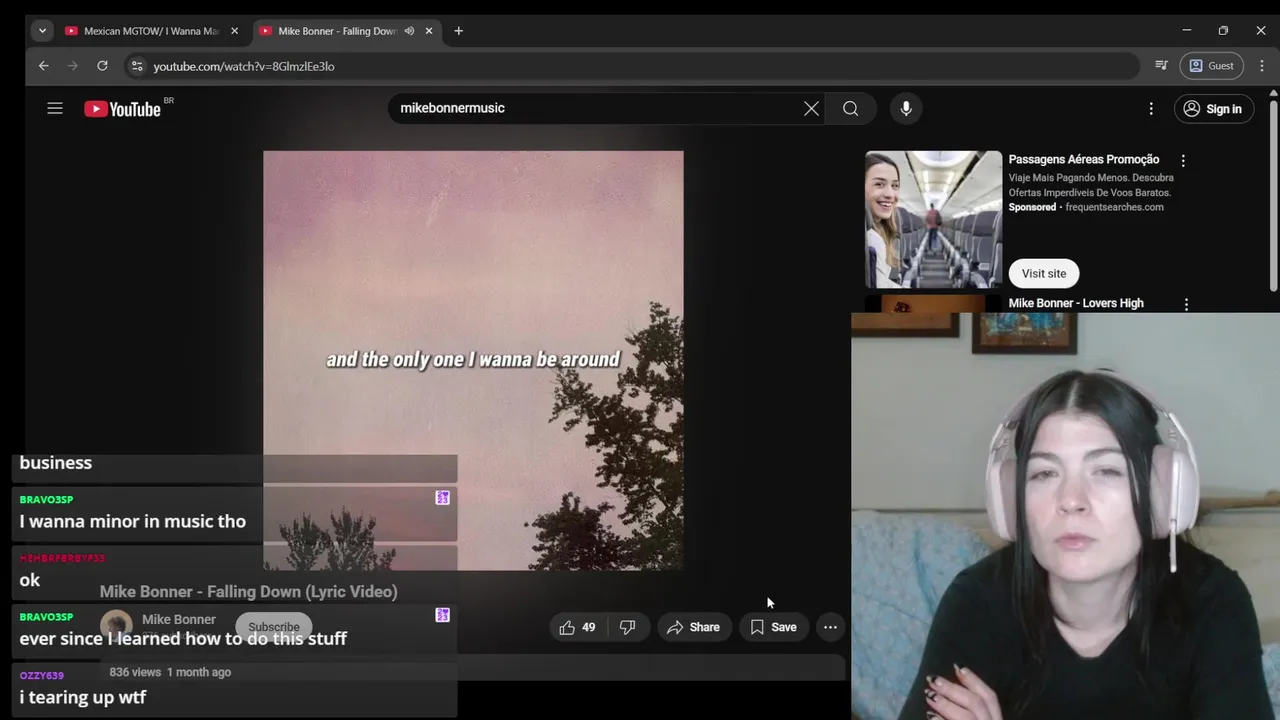Click the frequentsearches.com sponsor text
The height and width of the screenshot is (720, 1280).
point(1114,207)
